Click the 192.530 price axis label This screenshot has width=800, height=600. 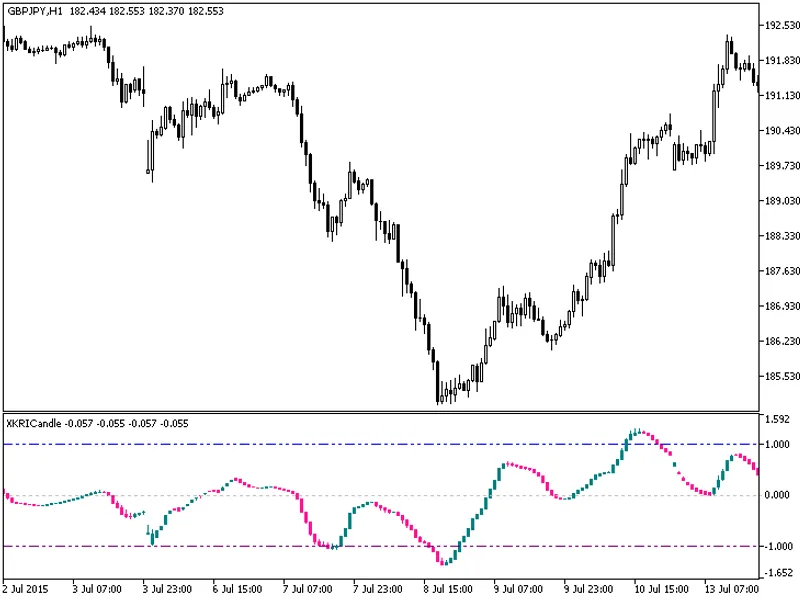pyautogui.click(x=782, y=26)
